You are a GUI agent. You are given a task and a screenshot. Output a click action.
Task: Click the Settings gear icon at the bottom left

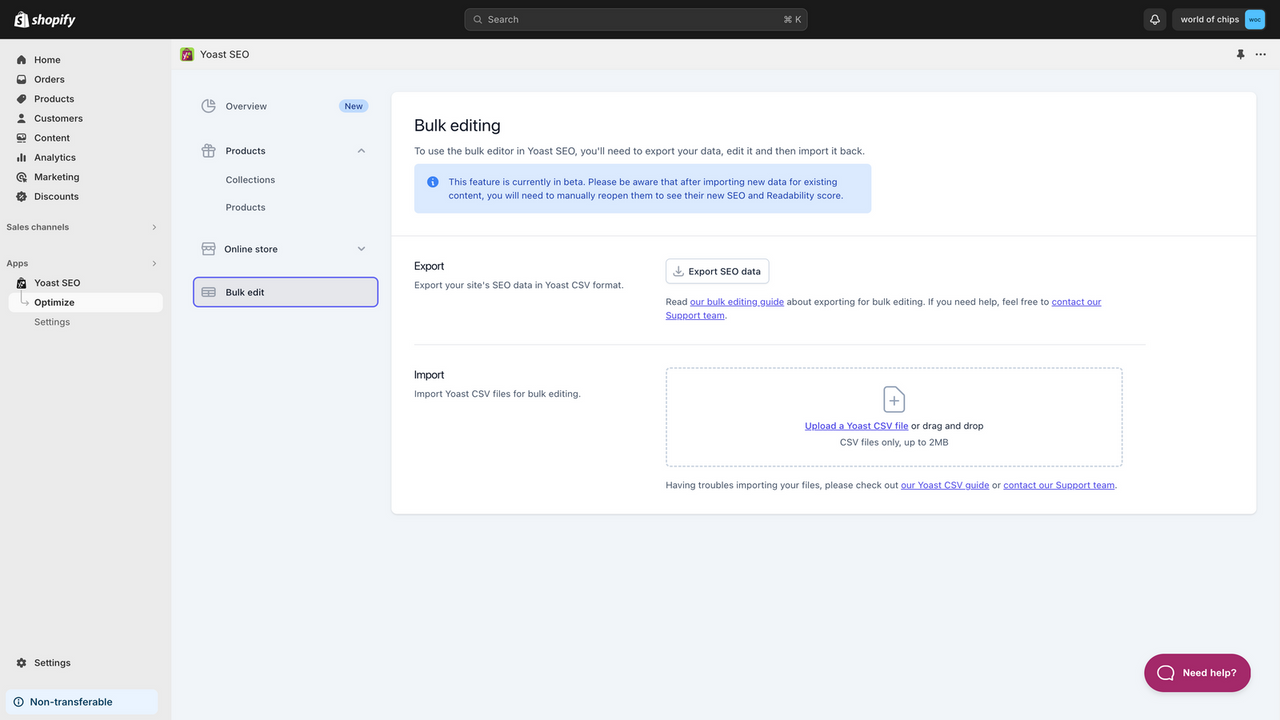click(21, 663)
